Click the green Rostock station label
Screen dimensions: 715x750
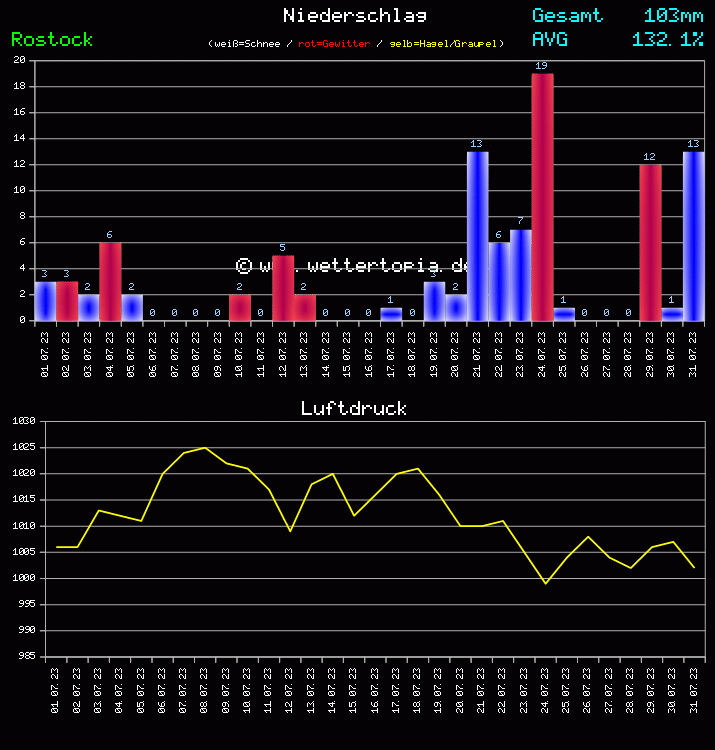pos(52,39)
